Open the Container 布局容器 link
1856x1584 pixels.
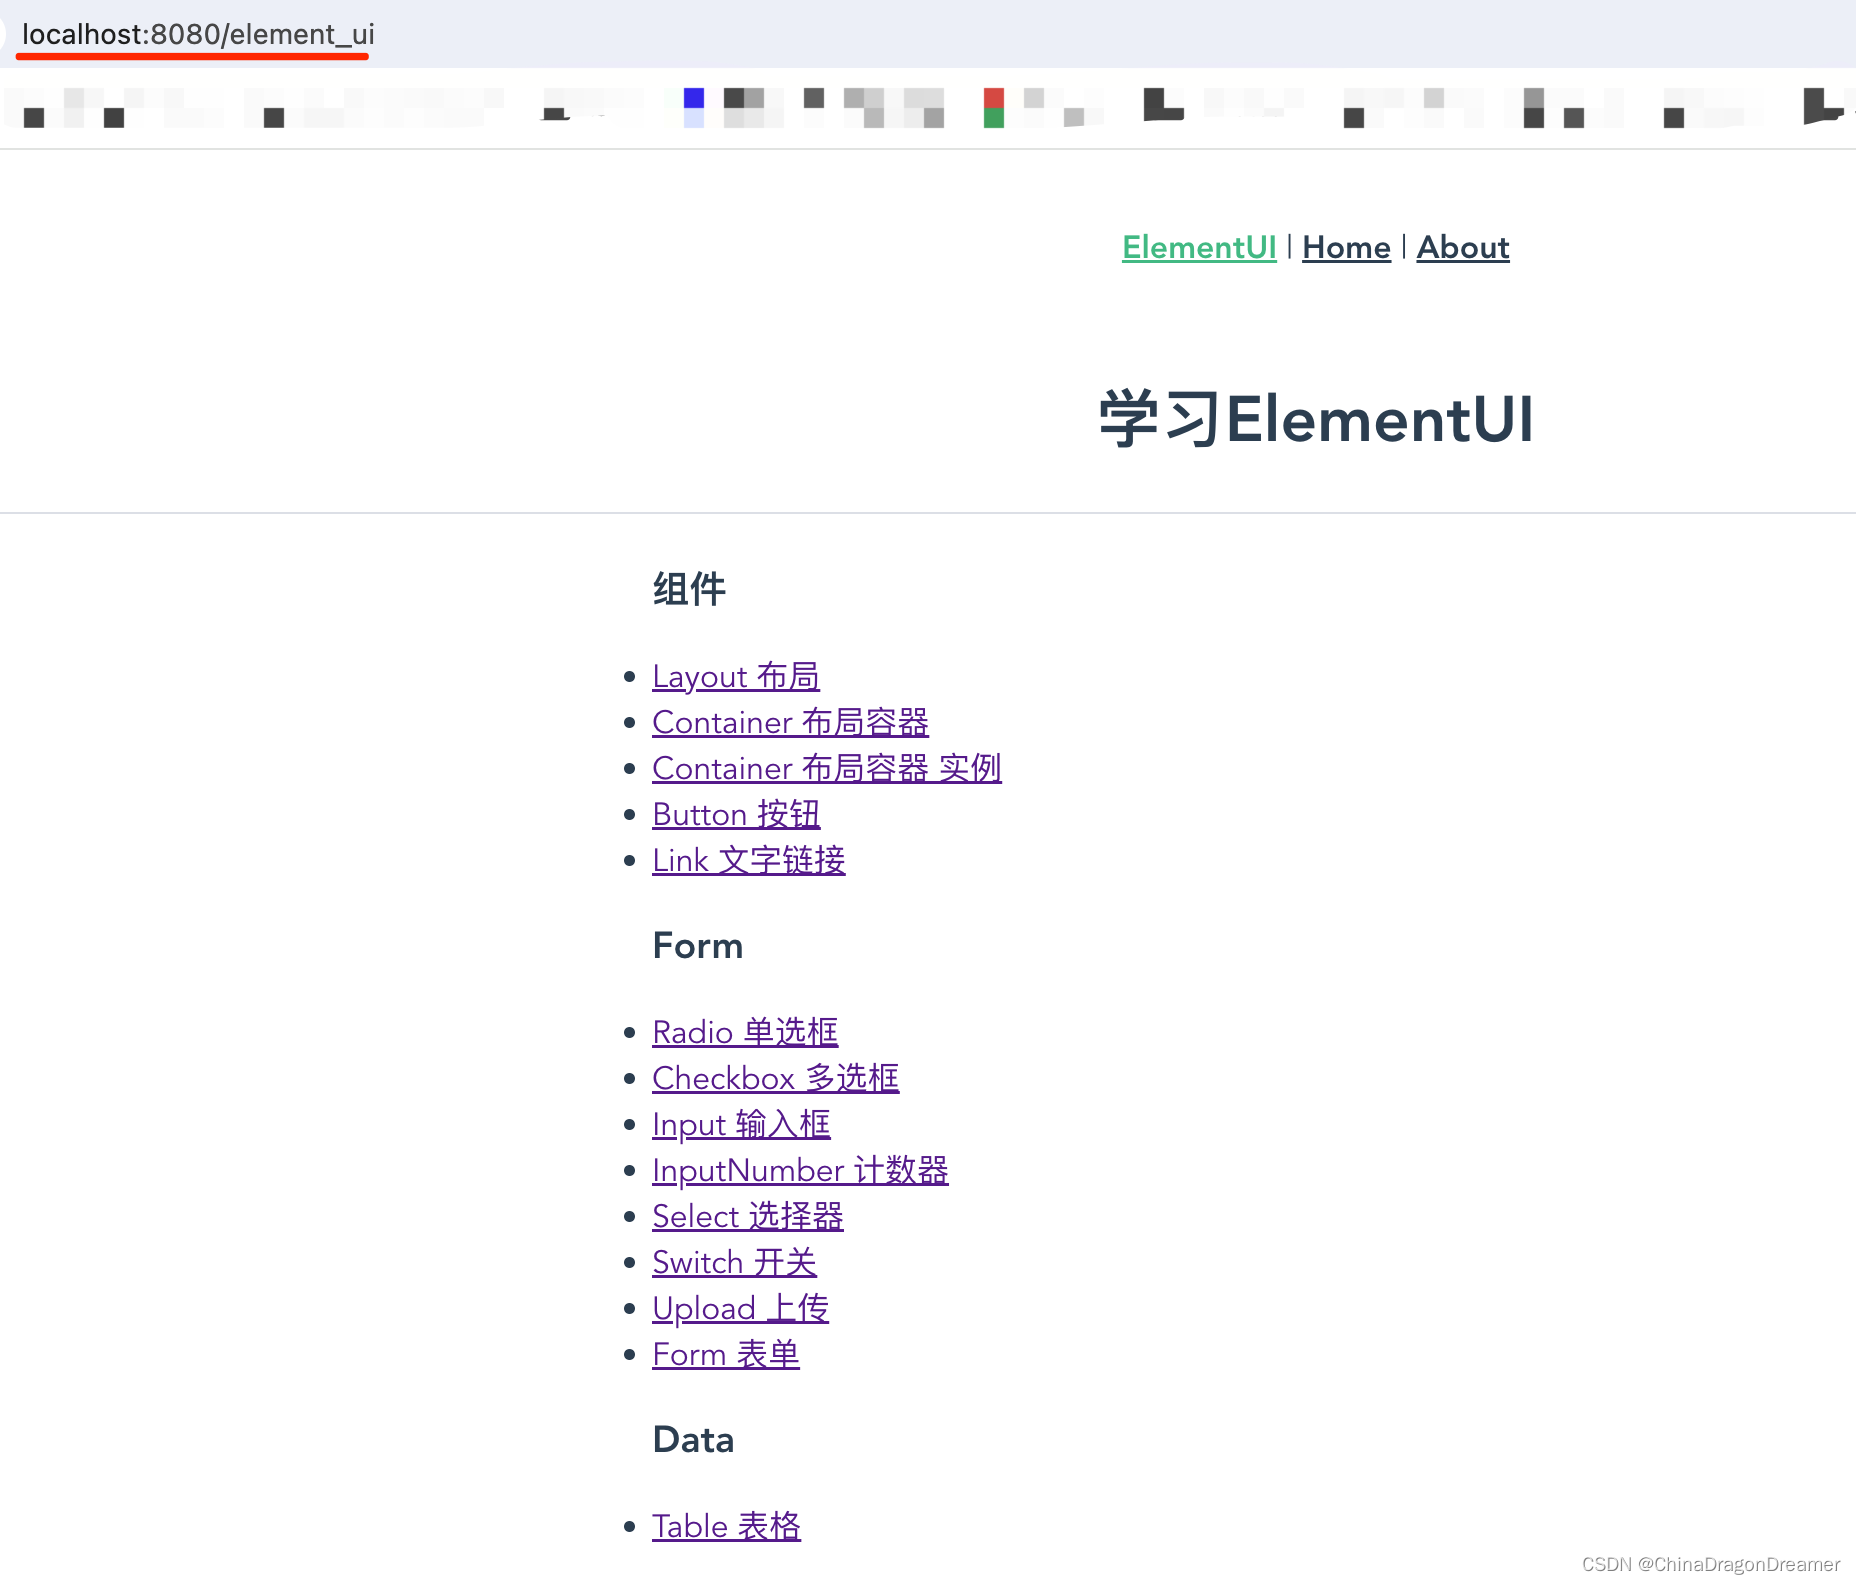pyautogui.click(x=790, y=723)
